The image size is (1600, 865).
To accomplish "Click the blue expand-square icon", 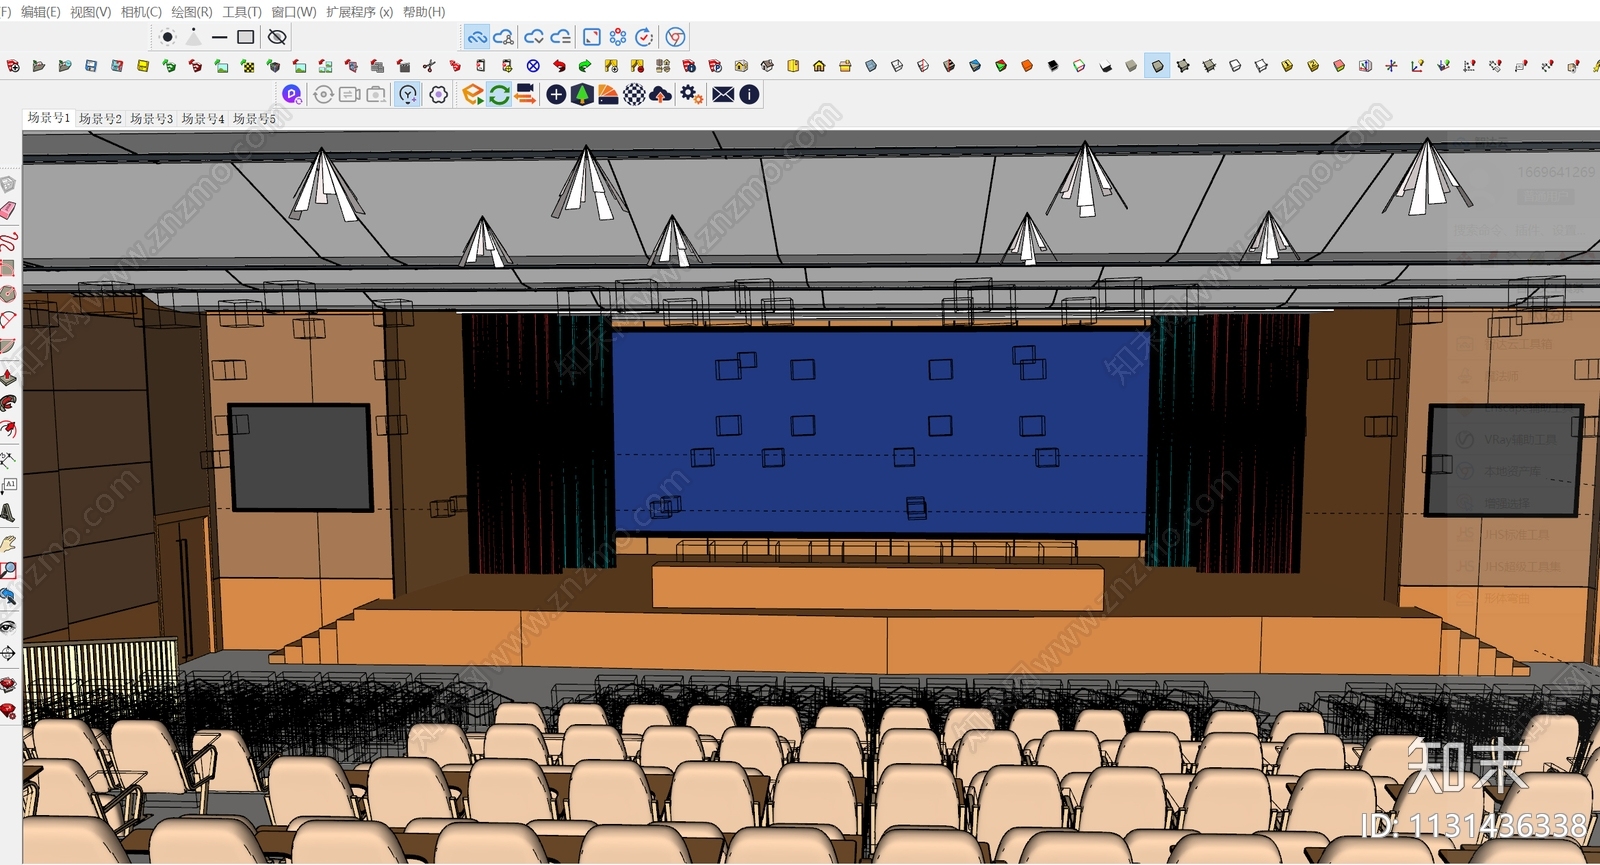I will 592,37.
